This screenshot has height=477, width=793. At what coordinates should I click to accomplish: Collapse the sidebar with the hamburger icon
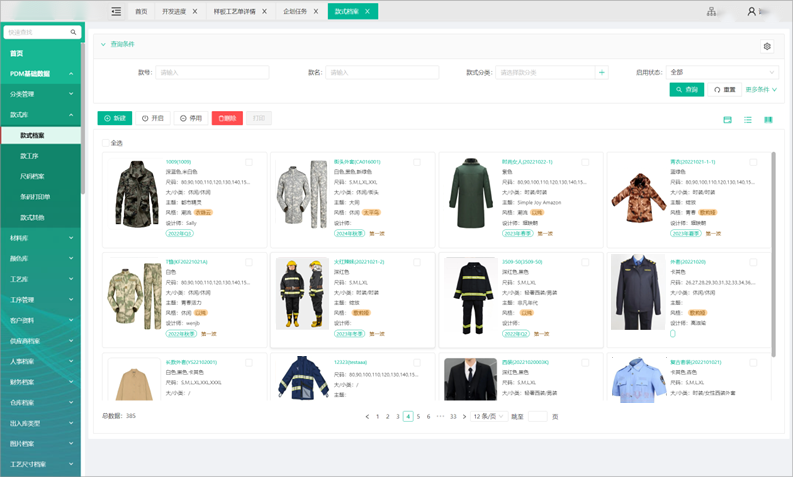pyautogui.click(x=116, y=12)
